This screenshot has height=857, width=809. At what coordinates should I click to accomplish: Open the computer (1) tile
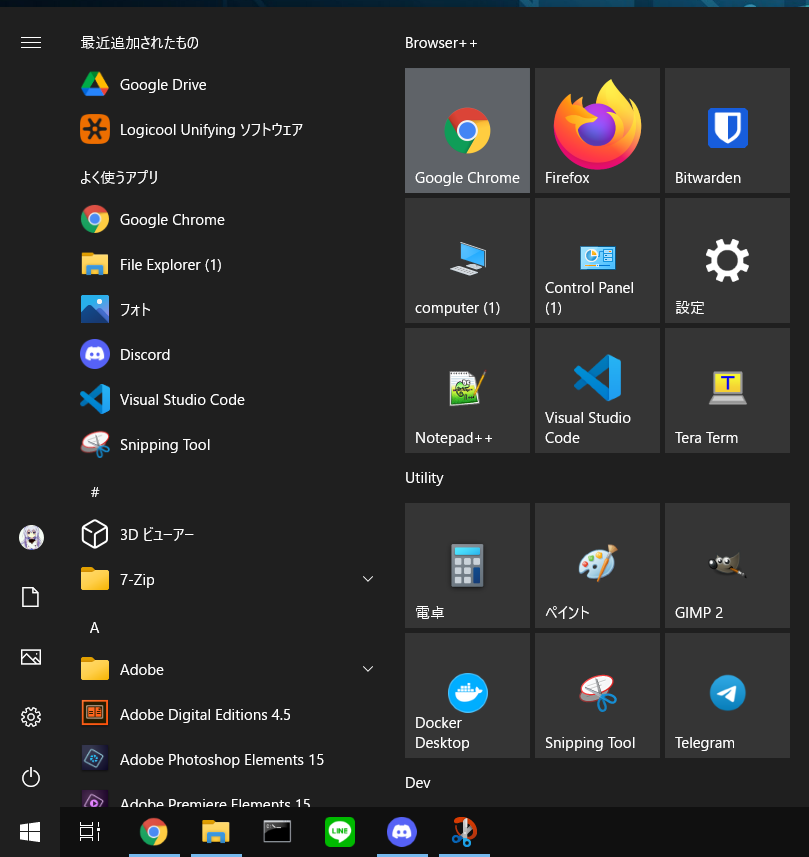pos(467,260)
